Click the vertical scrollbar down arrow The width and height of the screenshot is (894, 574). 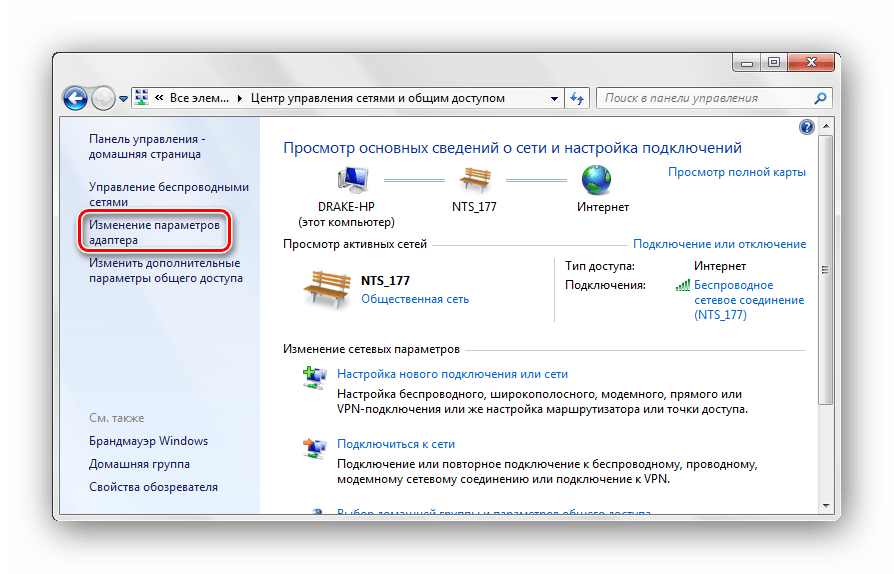tap(825, 505)
